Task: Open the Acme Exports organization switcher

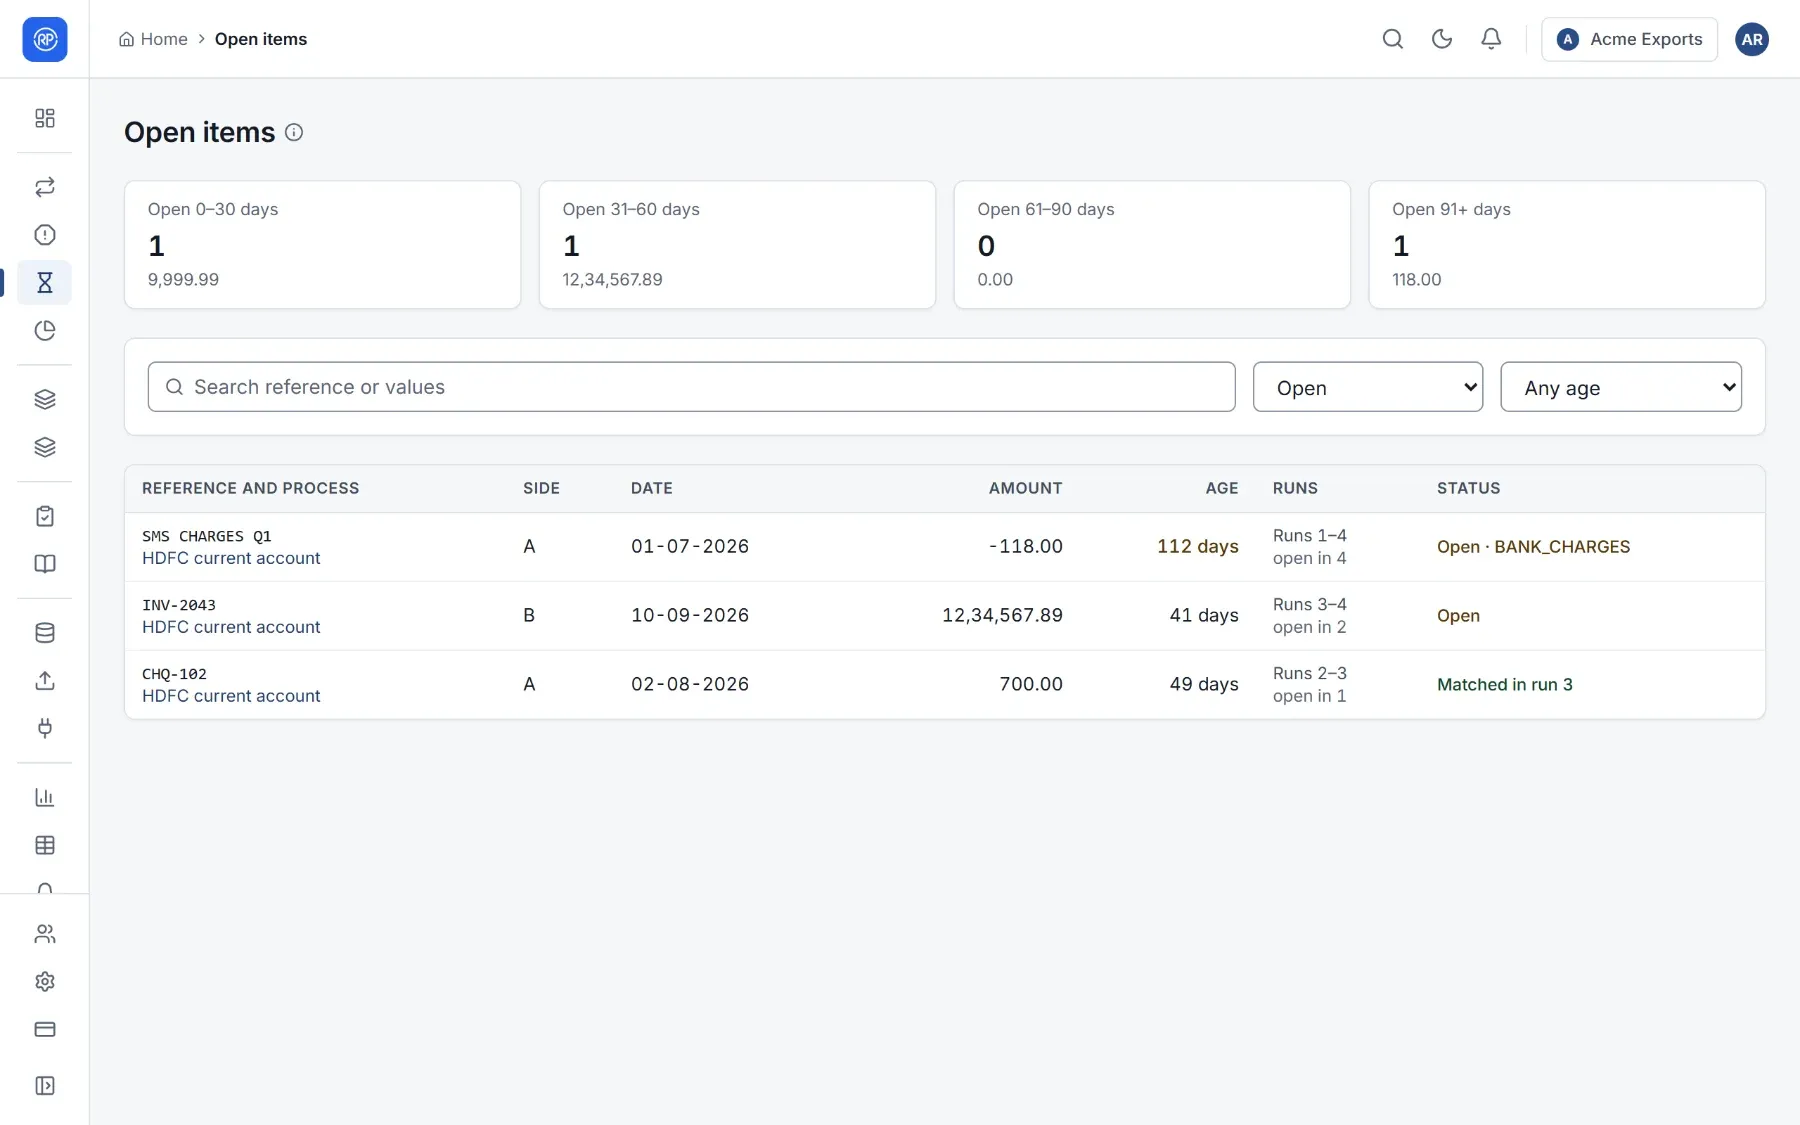Action: click(x=1629, y=39)
